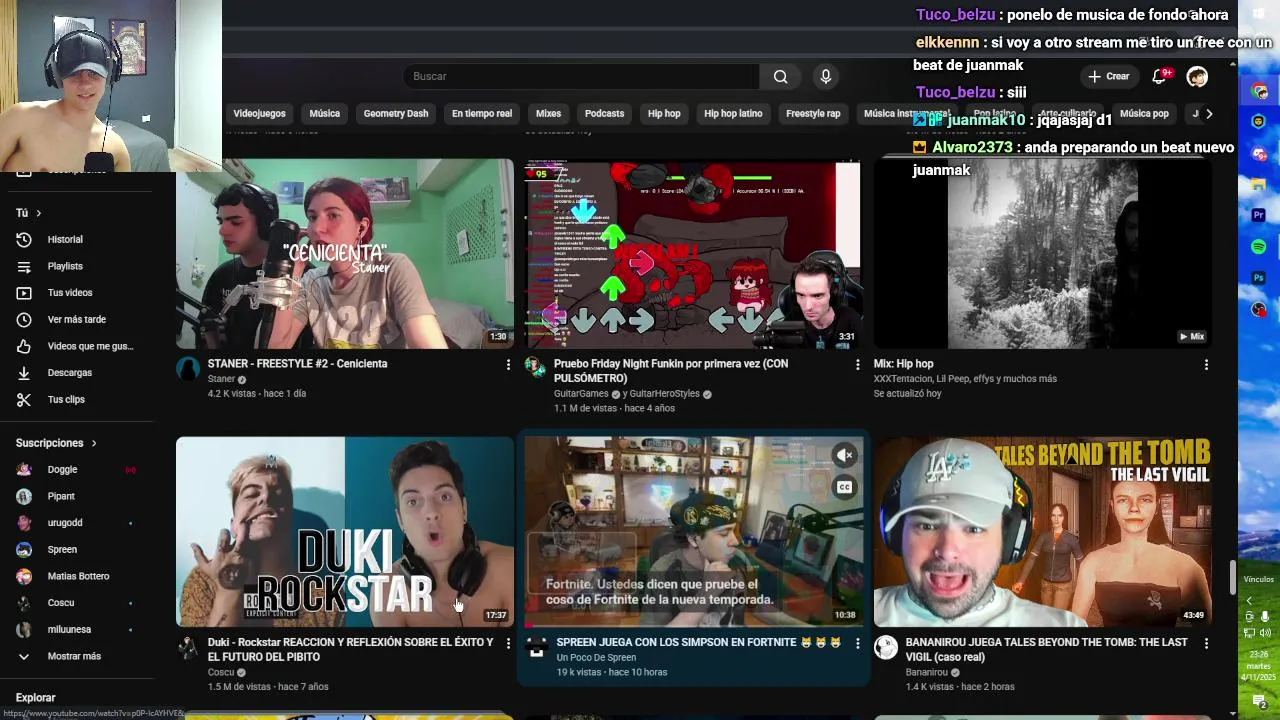Select the Música chip

tap(324, 114)
